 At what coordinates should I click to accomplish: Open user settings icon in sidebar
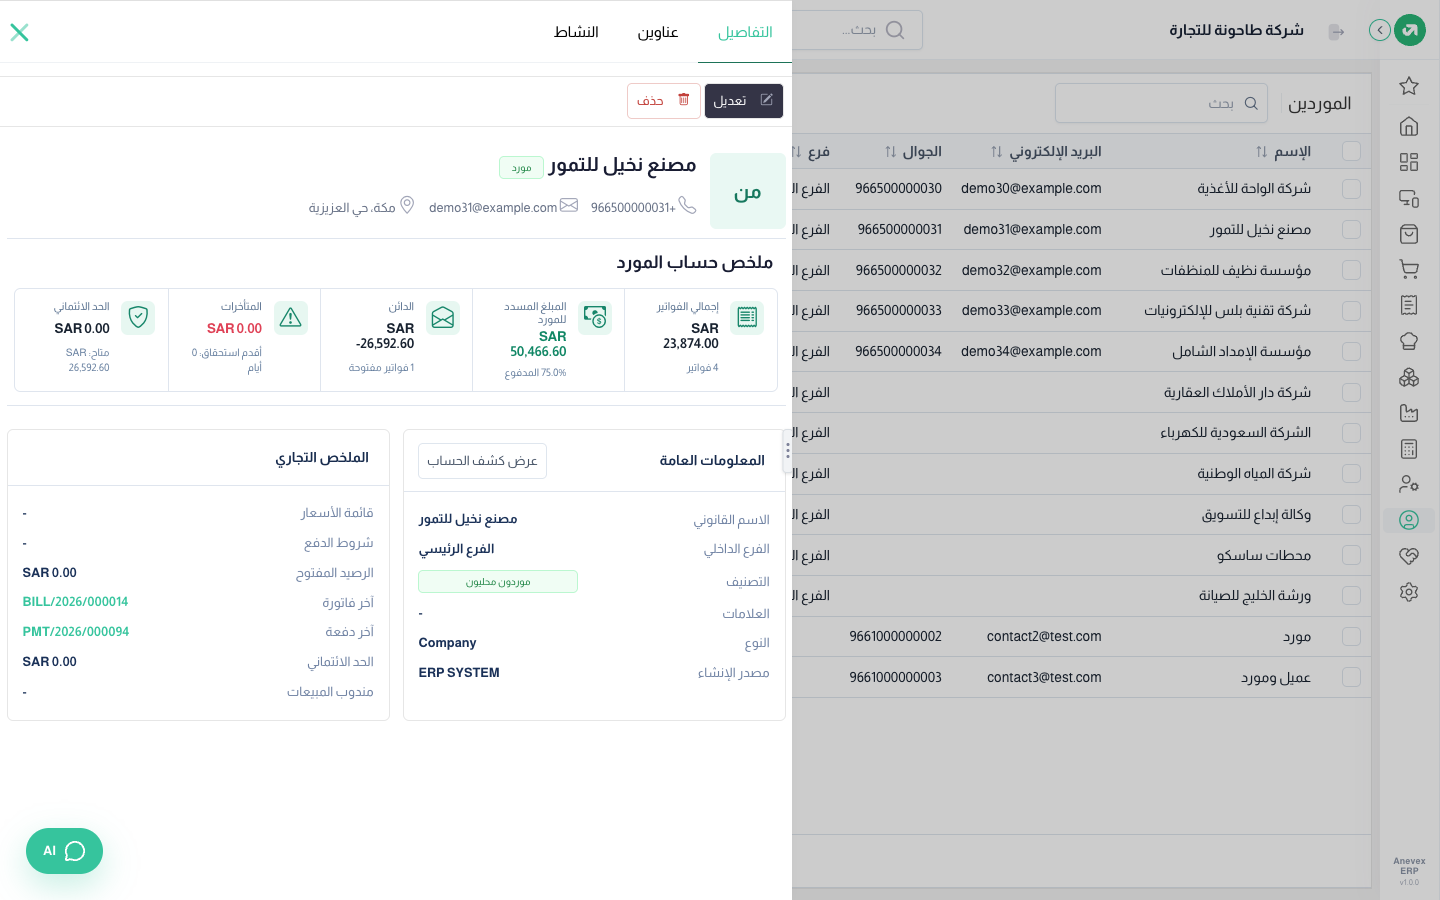[1409, 484]
